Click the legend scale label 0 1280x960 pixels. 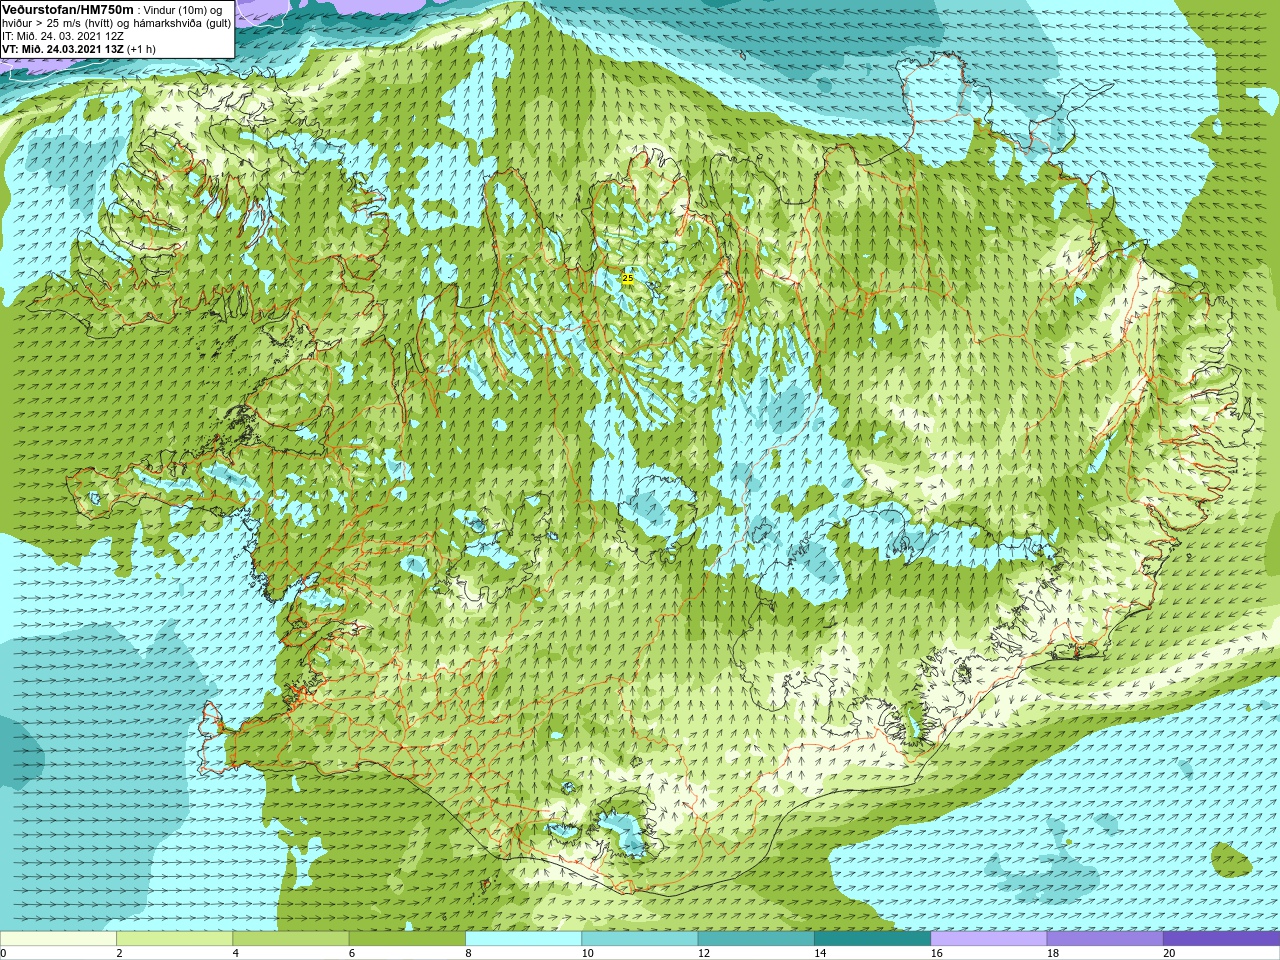3,953
